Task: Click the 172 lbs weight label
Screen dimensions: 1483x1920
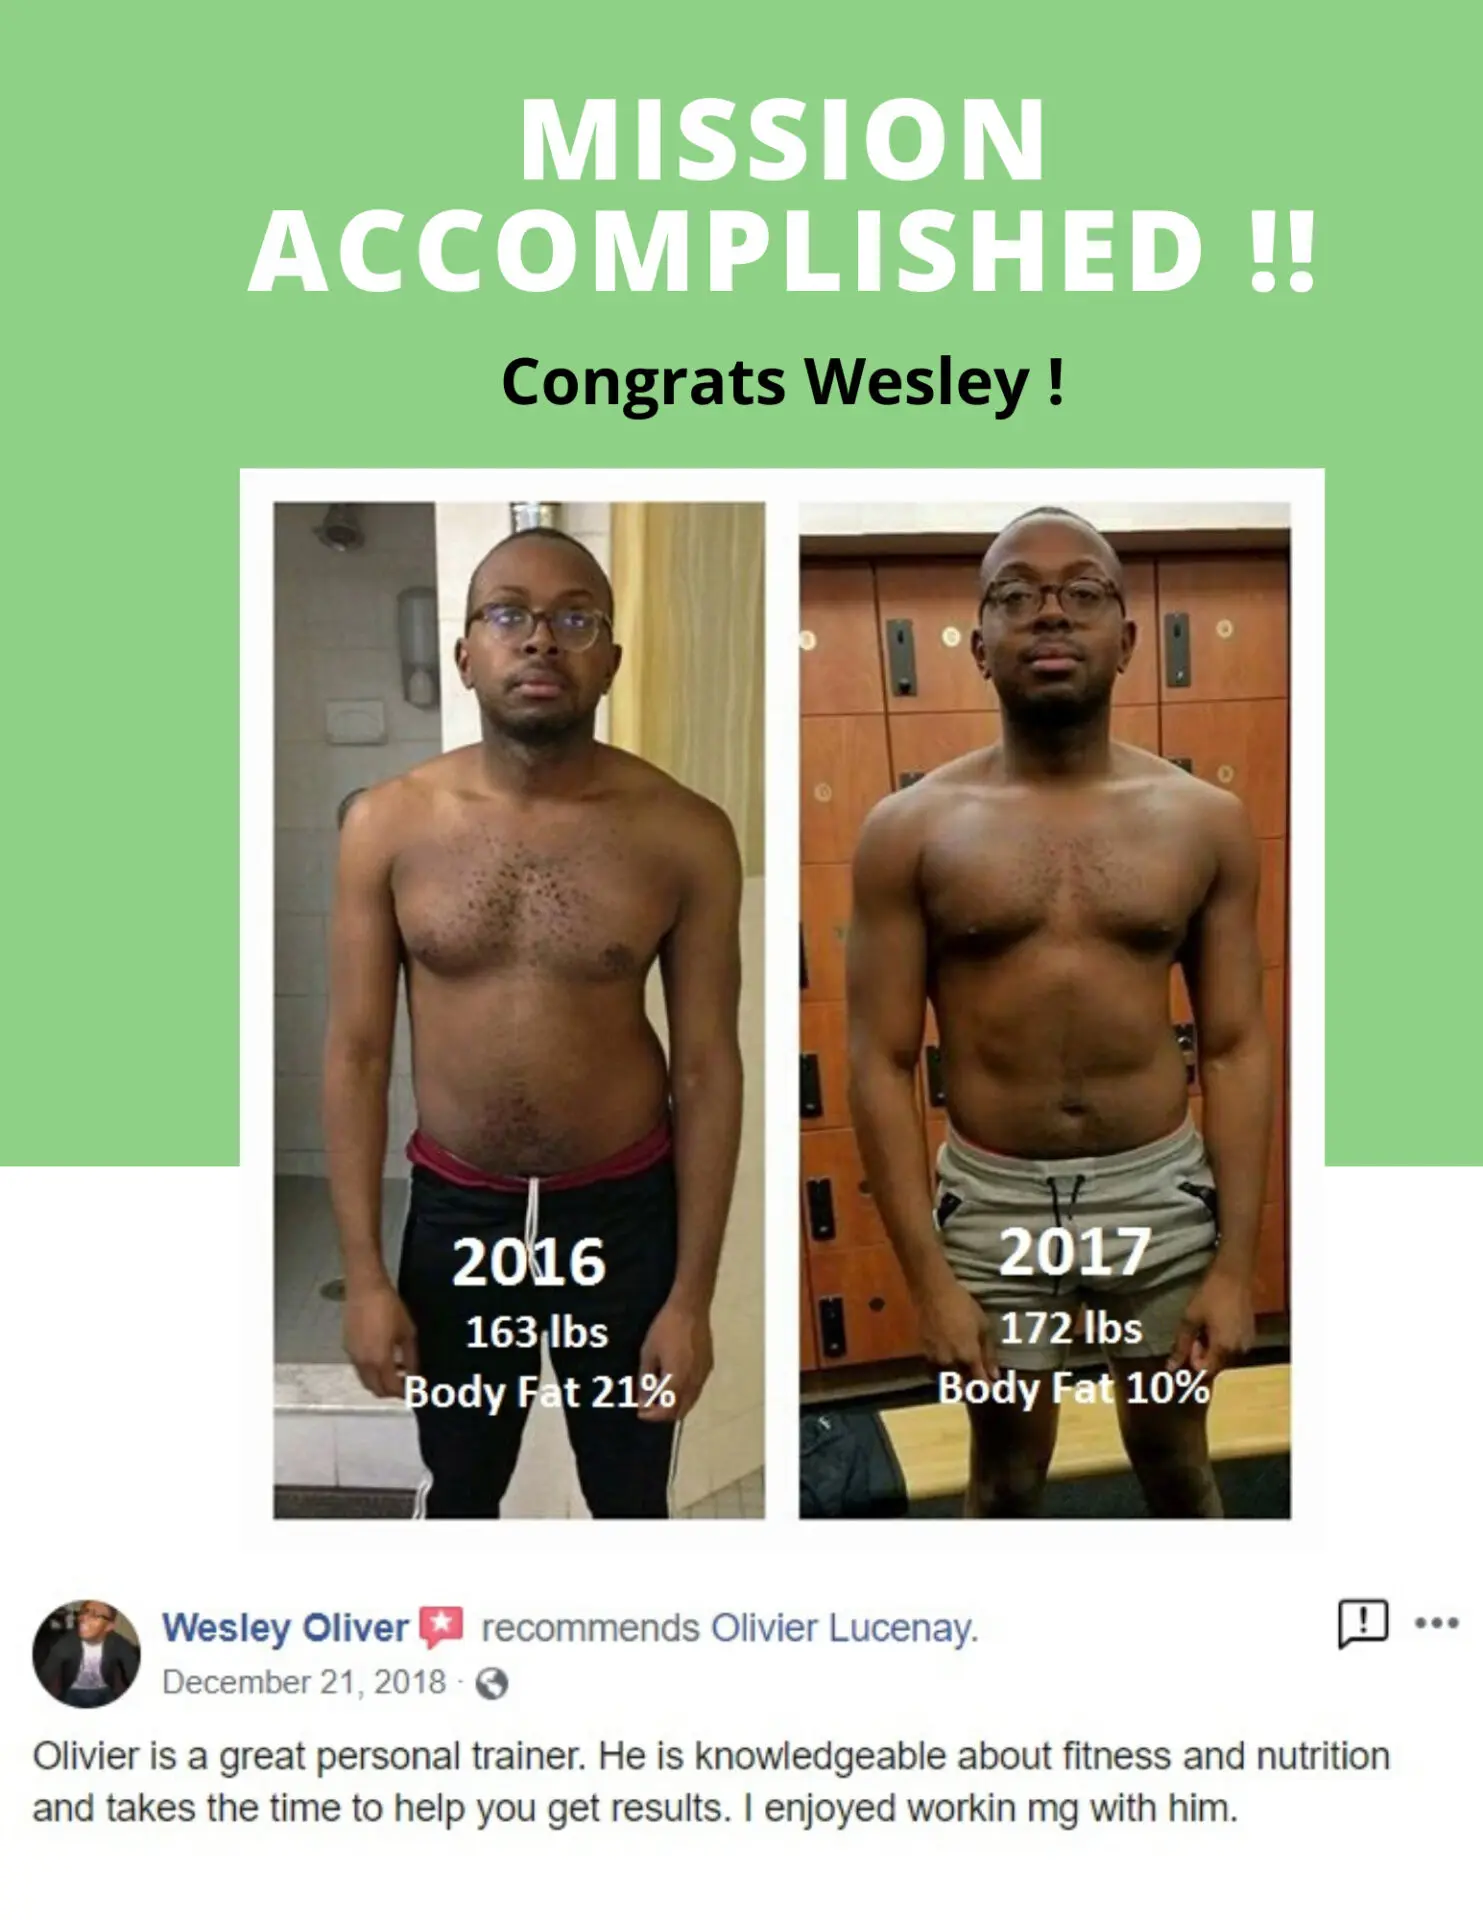Action: click(x=1071, y=1328)
